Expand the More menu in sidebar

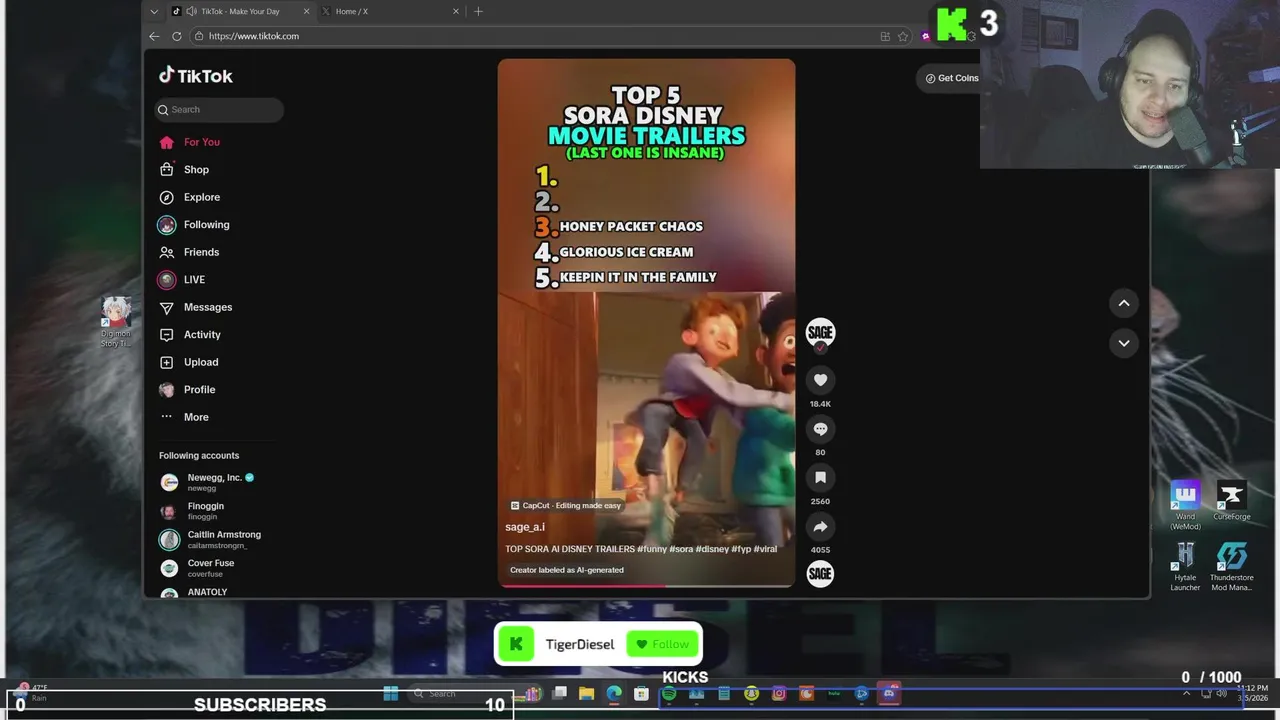tap(184, 417)
